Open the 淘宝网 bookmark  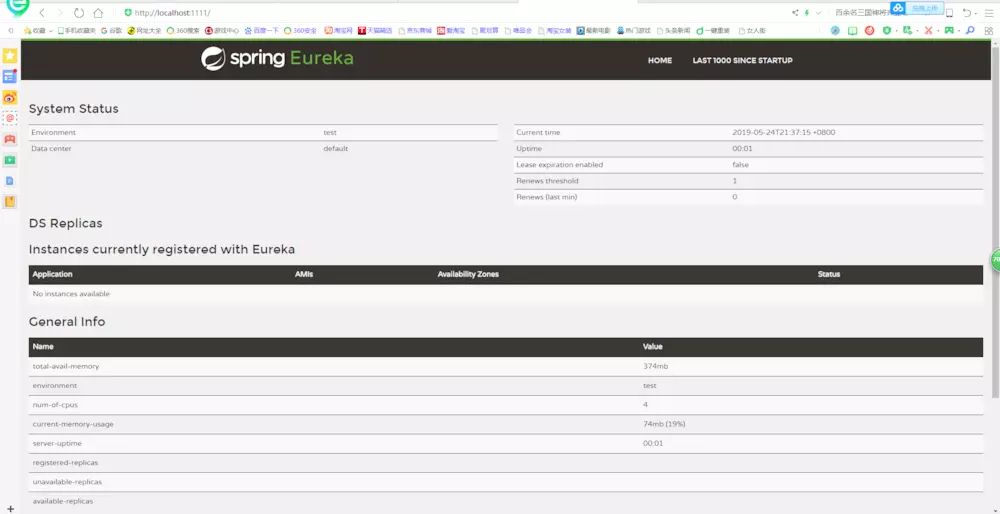(x=339, y=30)
